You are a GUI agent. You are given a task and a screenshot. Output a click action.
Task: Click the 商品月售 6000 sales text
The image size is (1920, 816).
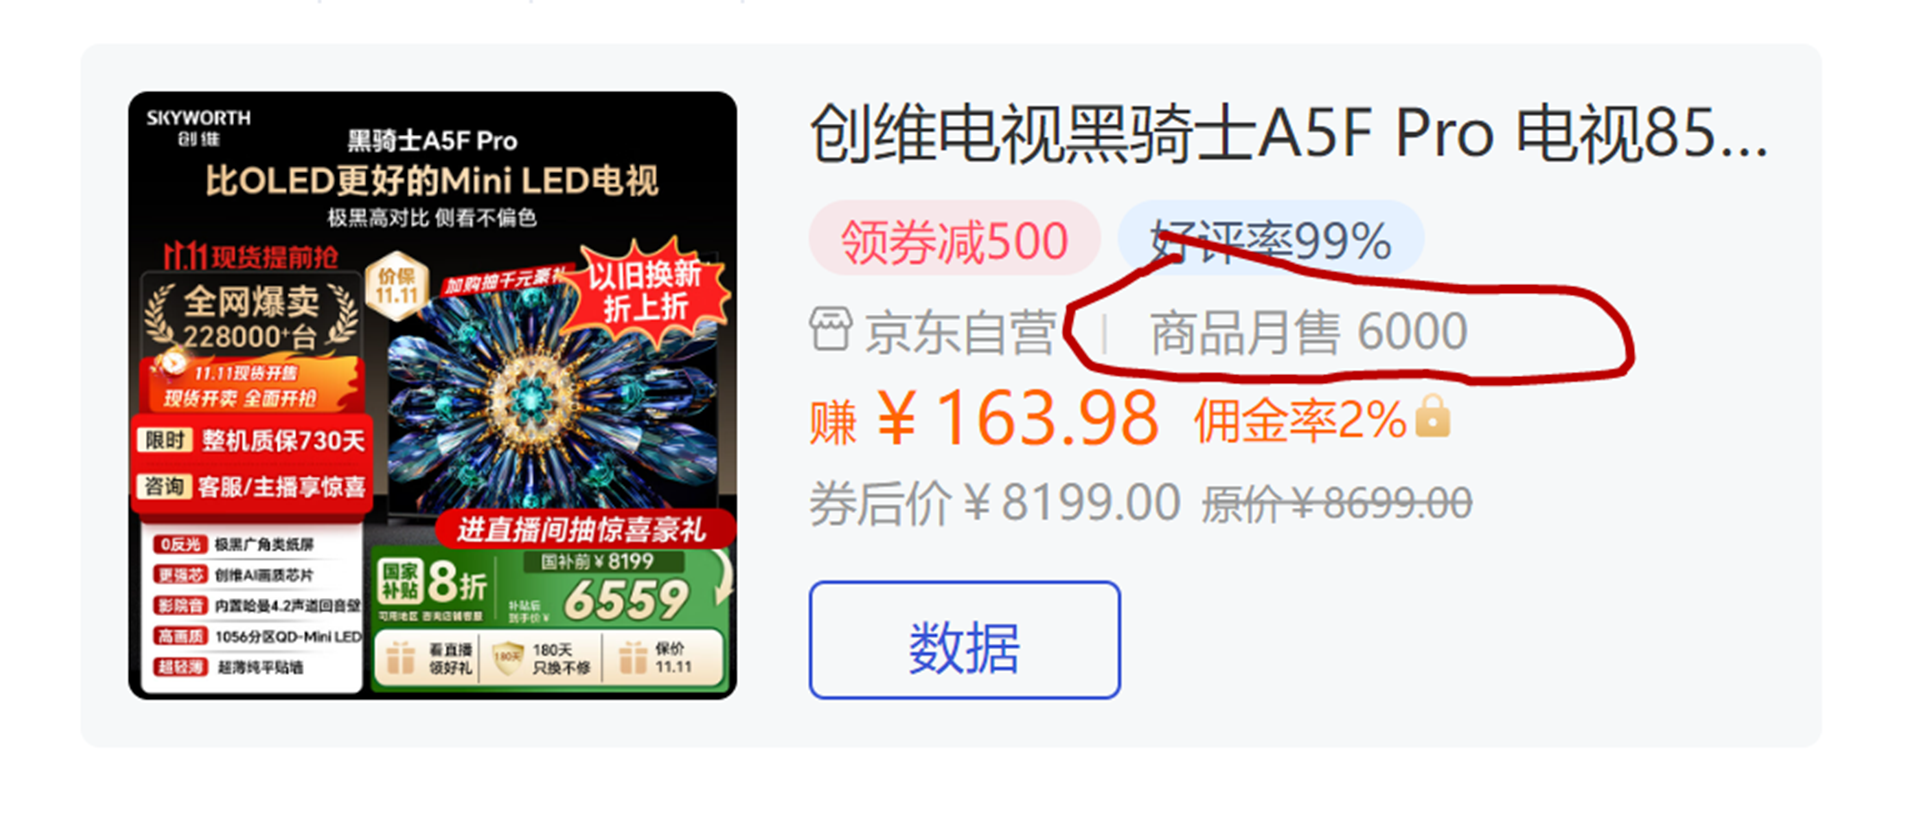(x=1309, y=332)
